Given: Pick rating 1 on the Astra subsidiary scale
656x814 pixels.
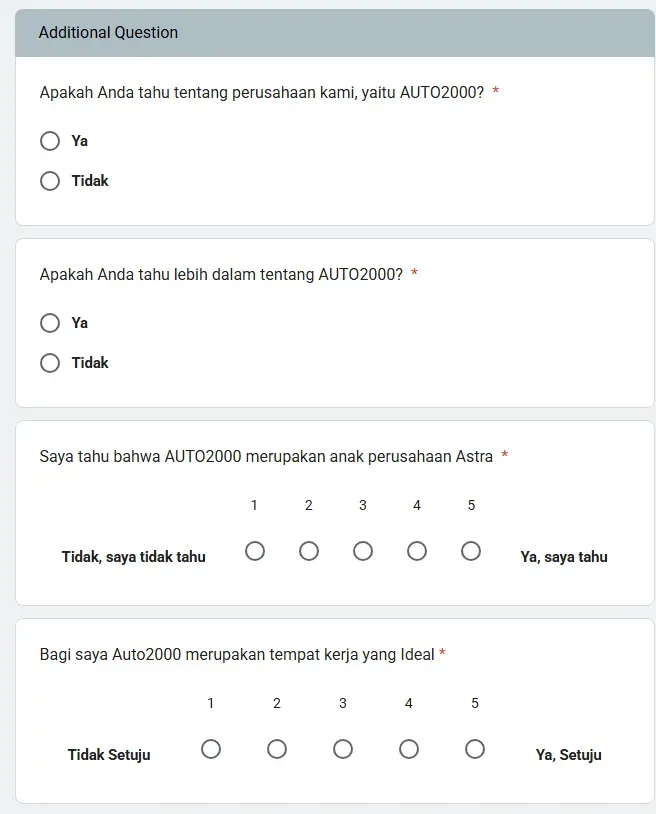Looking at the screenshot, I should [x=255, y=551].
